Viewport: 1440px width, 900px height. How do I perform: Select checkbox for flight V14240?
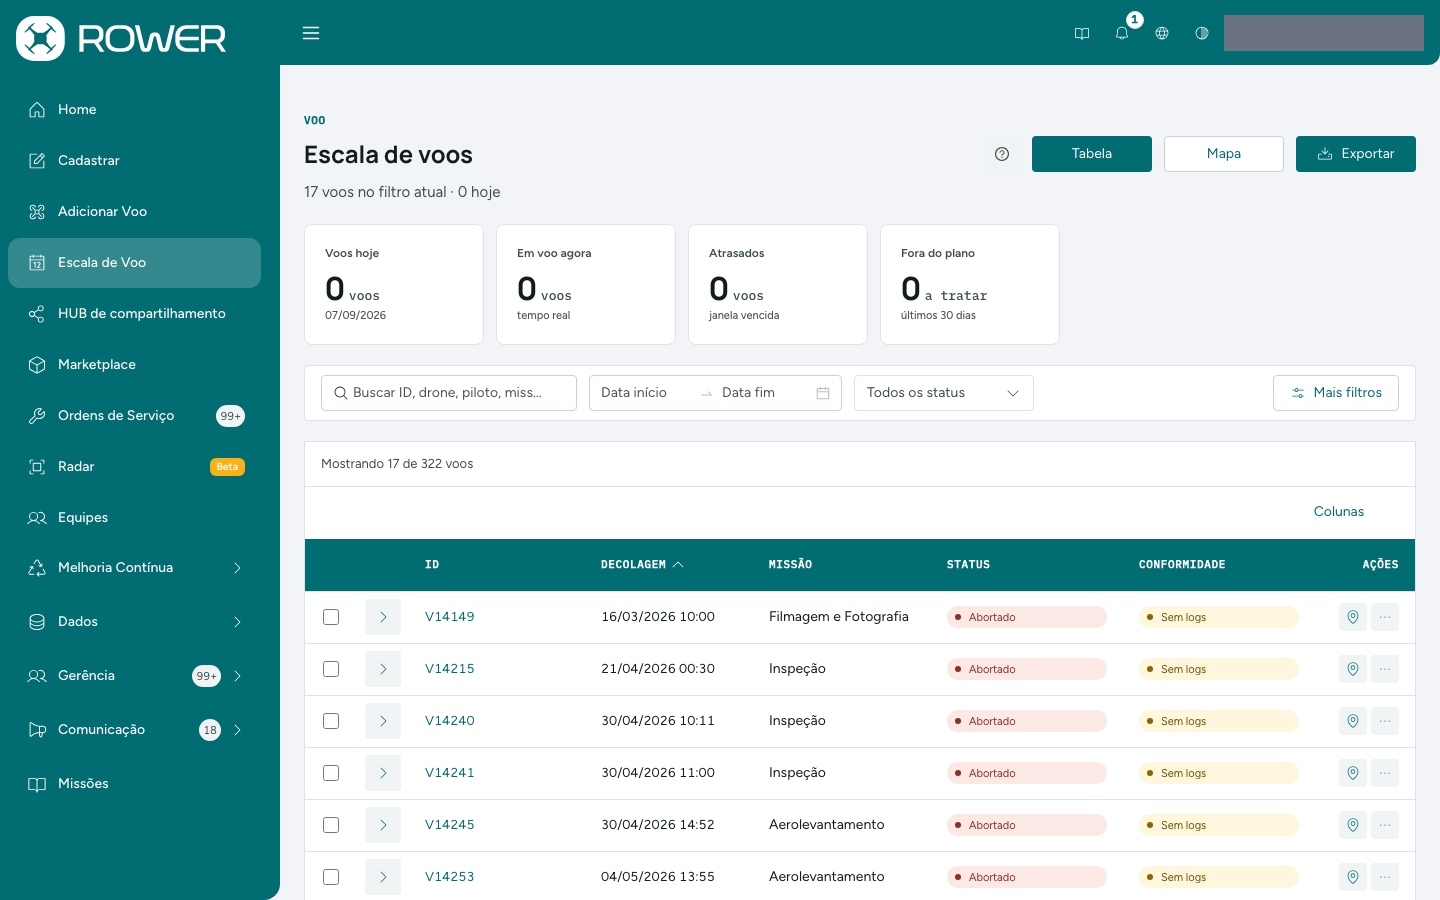point(331,721)
